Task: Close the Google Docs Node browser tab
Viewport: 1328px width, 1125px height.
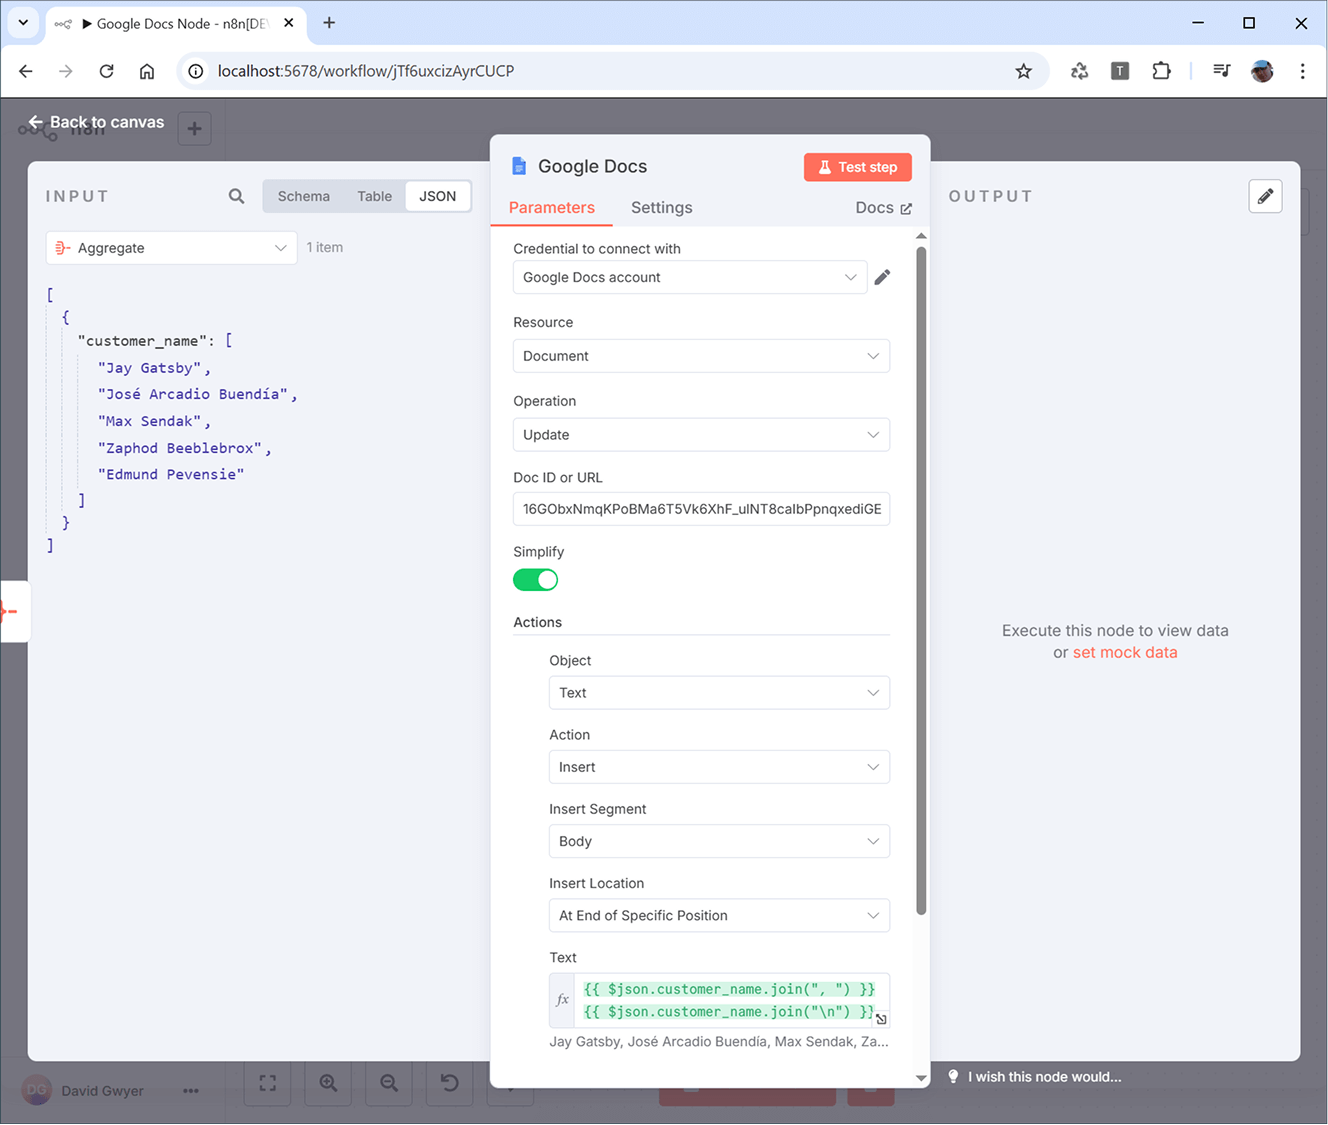Action: 289,23
